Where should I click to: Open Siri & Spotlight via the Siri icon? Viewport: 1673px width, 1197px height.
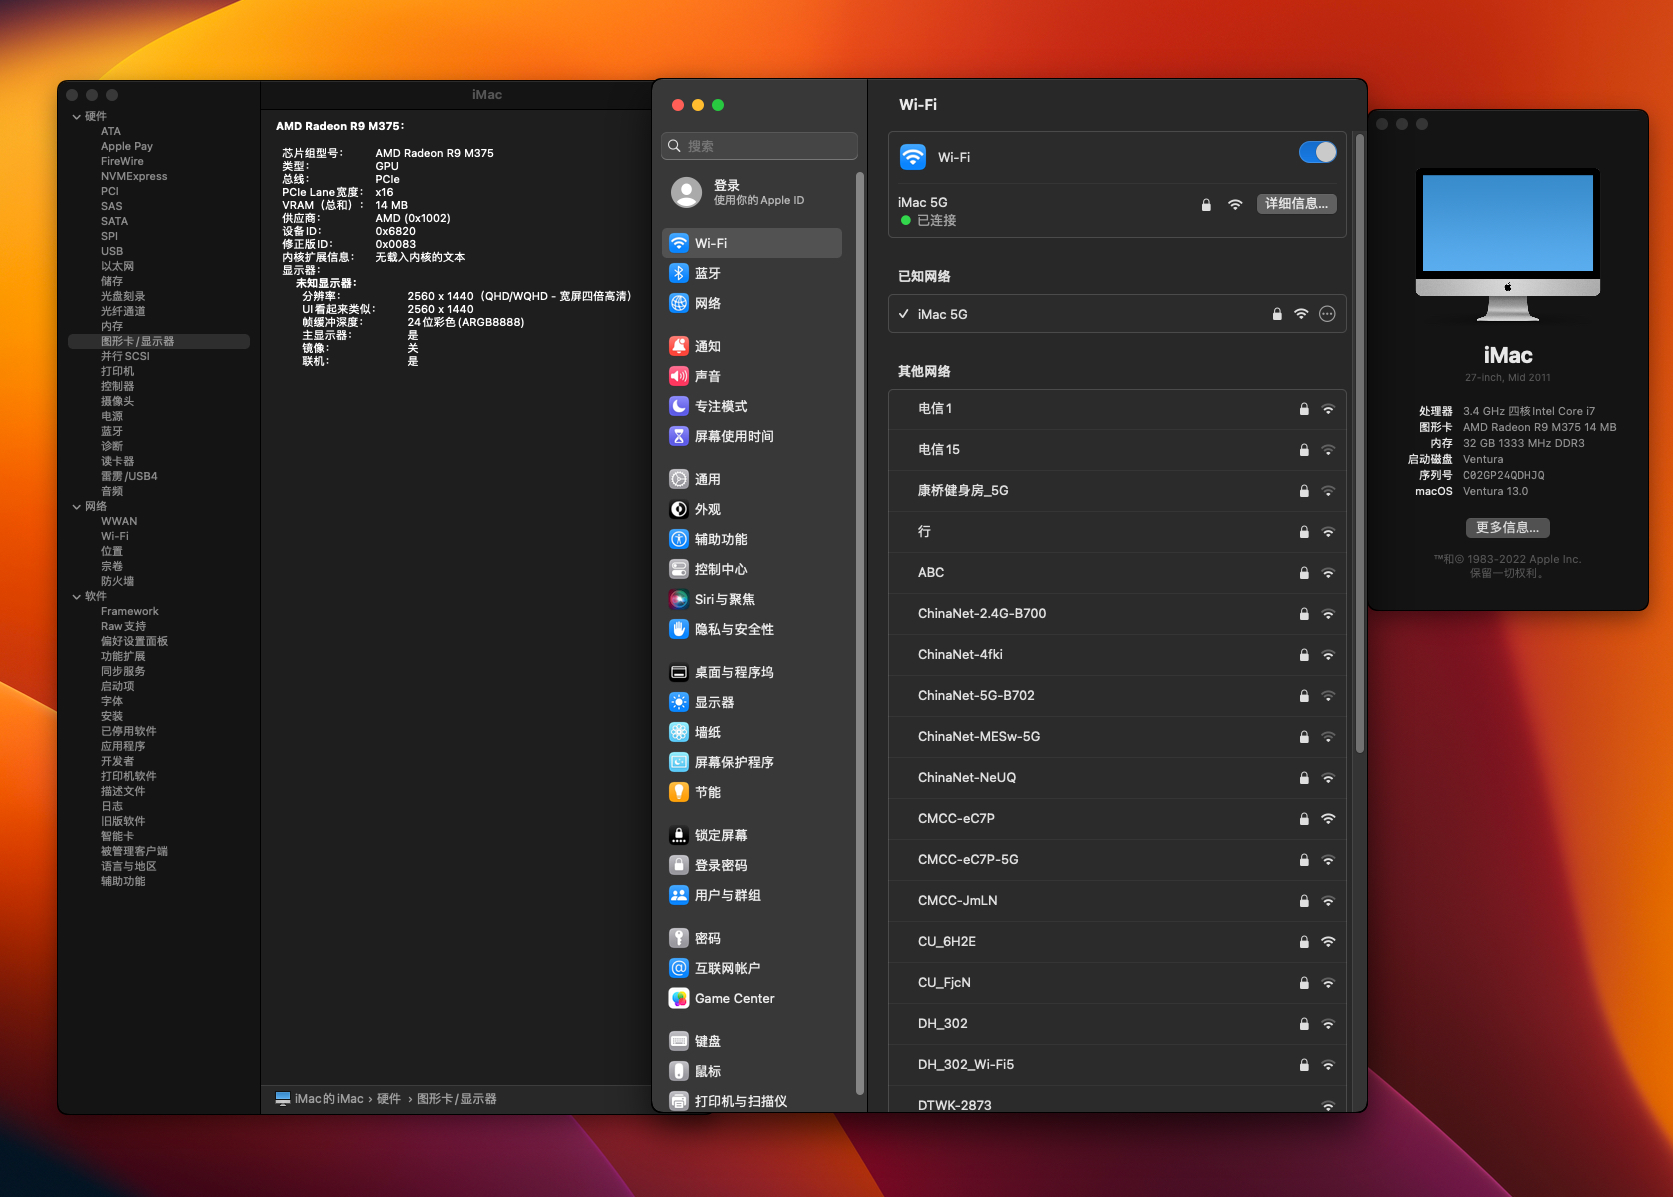click(x=679, y=599)
